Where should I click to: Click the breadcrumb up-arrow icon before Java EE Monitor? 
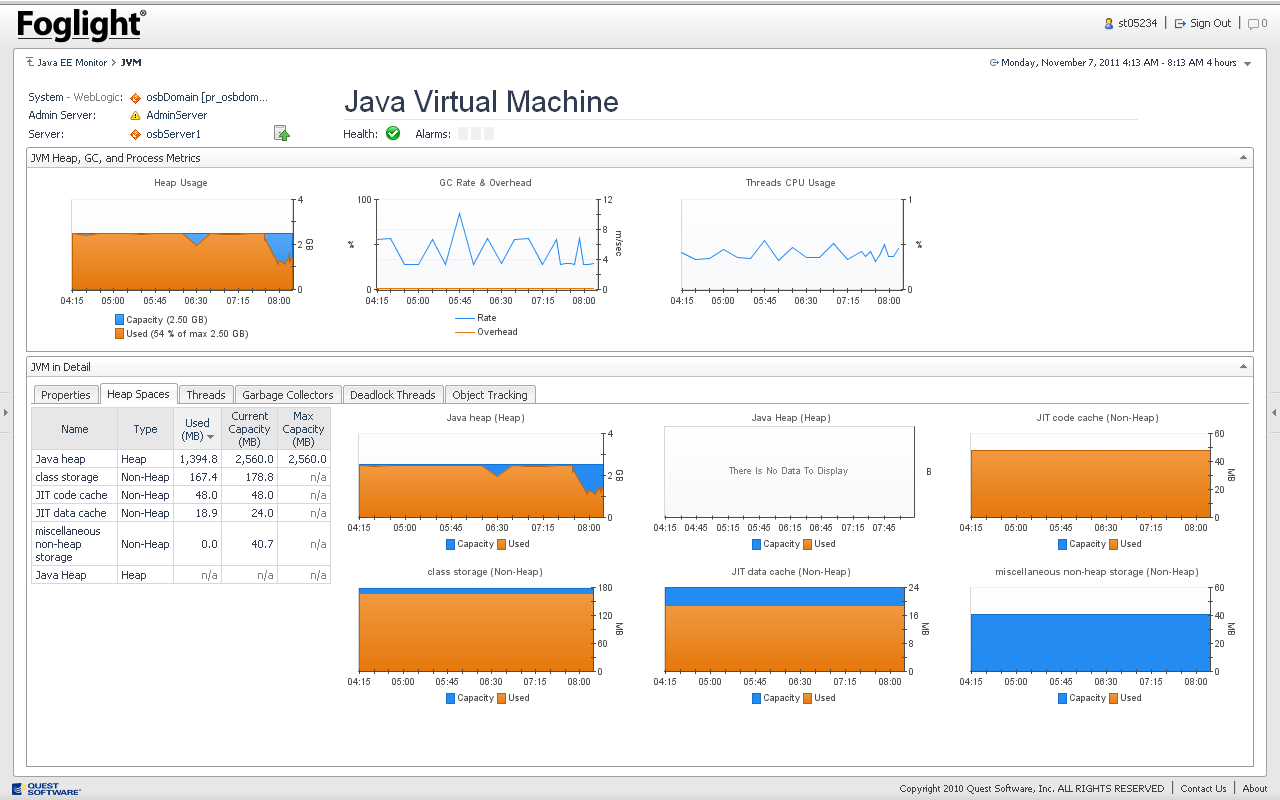click(31, 62)
